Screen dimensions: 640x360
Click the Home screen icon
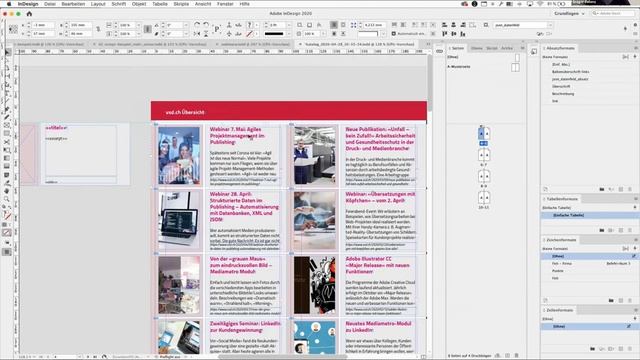coord(29,13)
